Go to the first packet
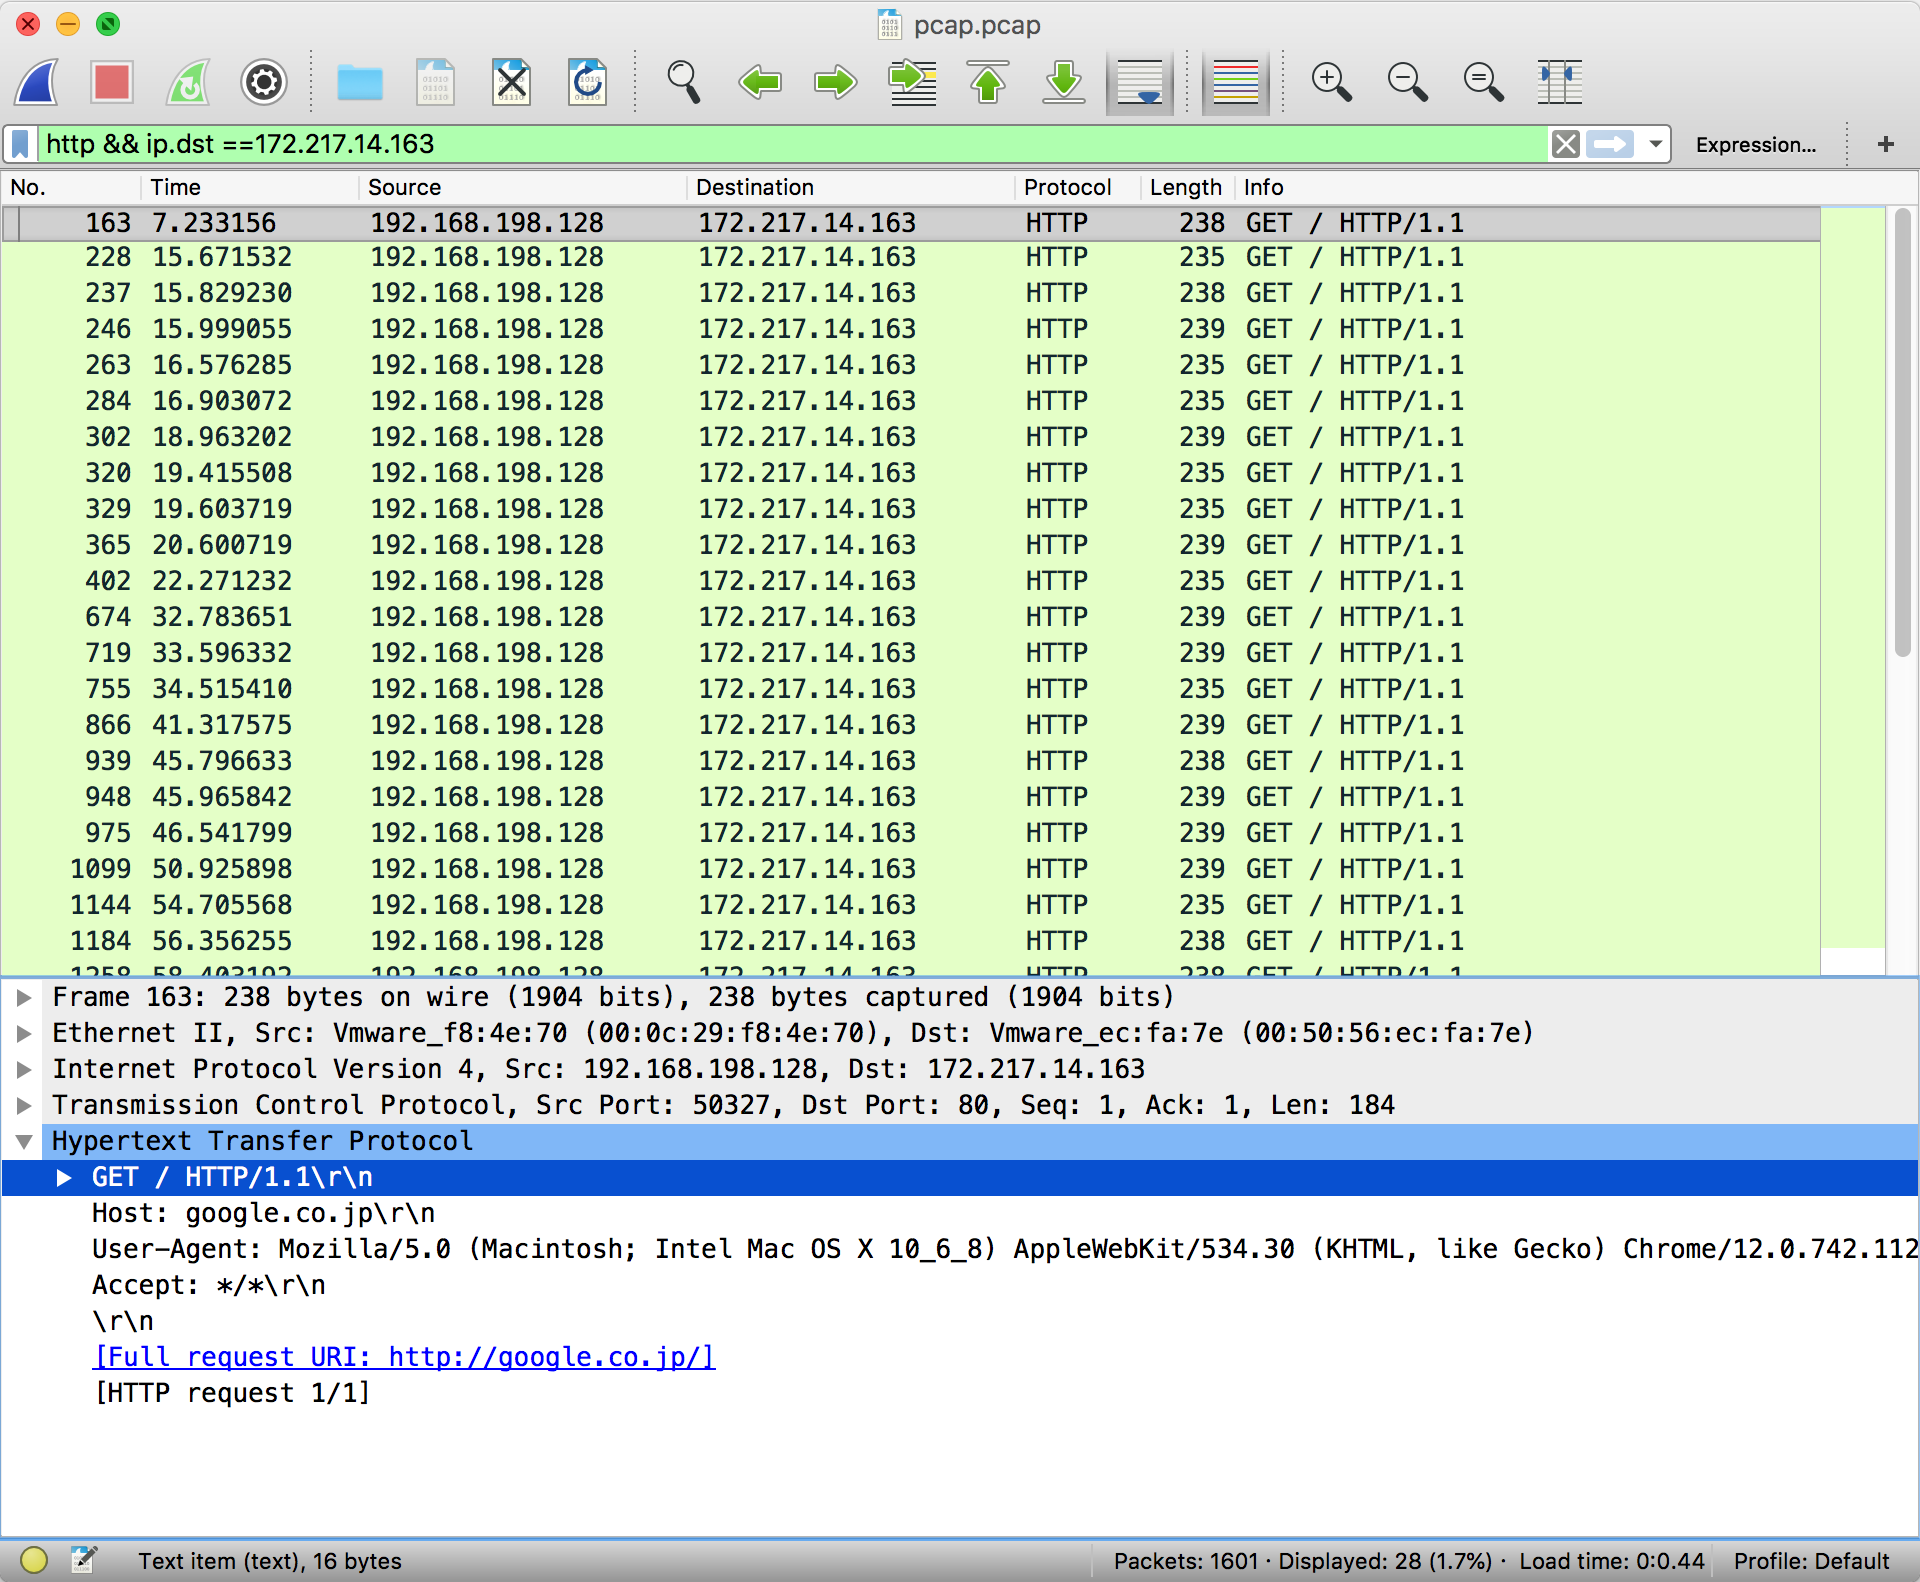 (986, 82)
